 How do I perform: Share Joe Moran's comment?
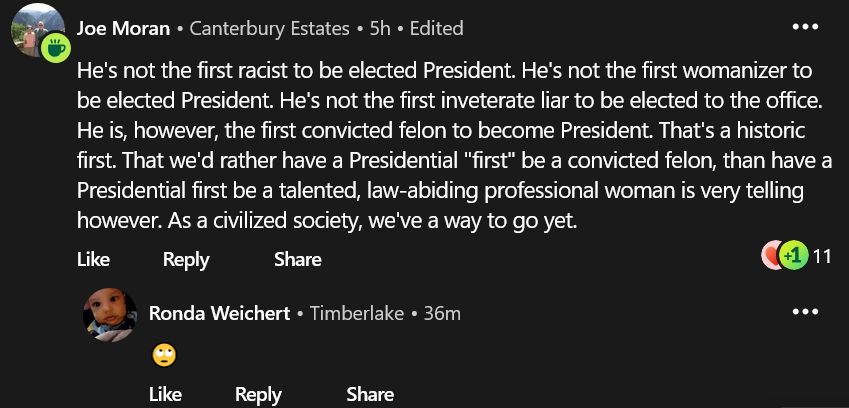(x=297, y=259)
